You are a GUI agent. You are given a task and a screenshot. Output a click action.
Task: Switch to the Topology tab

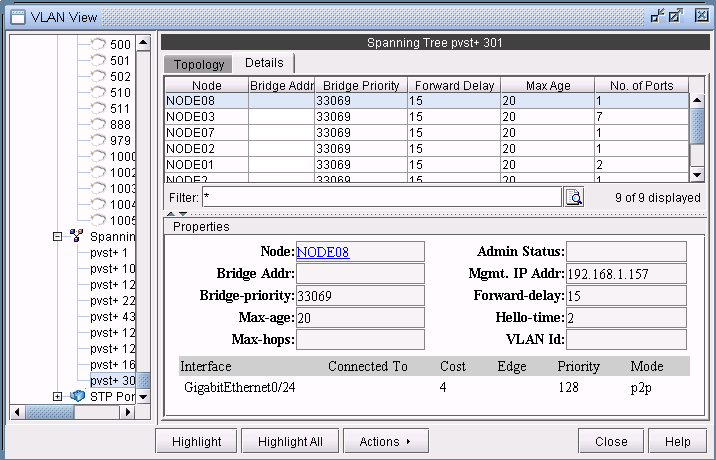click(x=199, y=64)
